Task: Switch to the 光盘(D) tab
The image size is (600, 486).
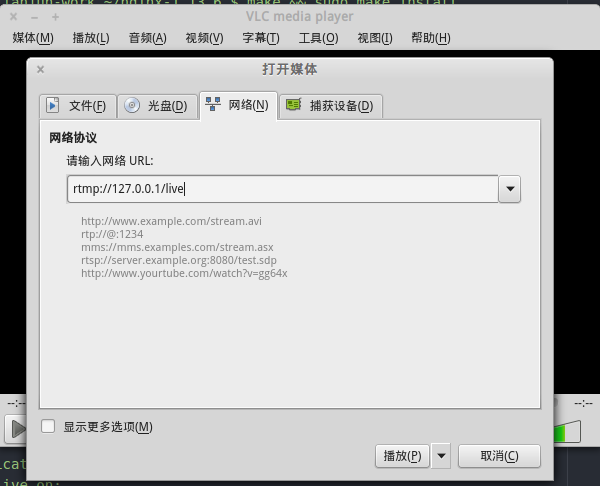Action: 157,106
